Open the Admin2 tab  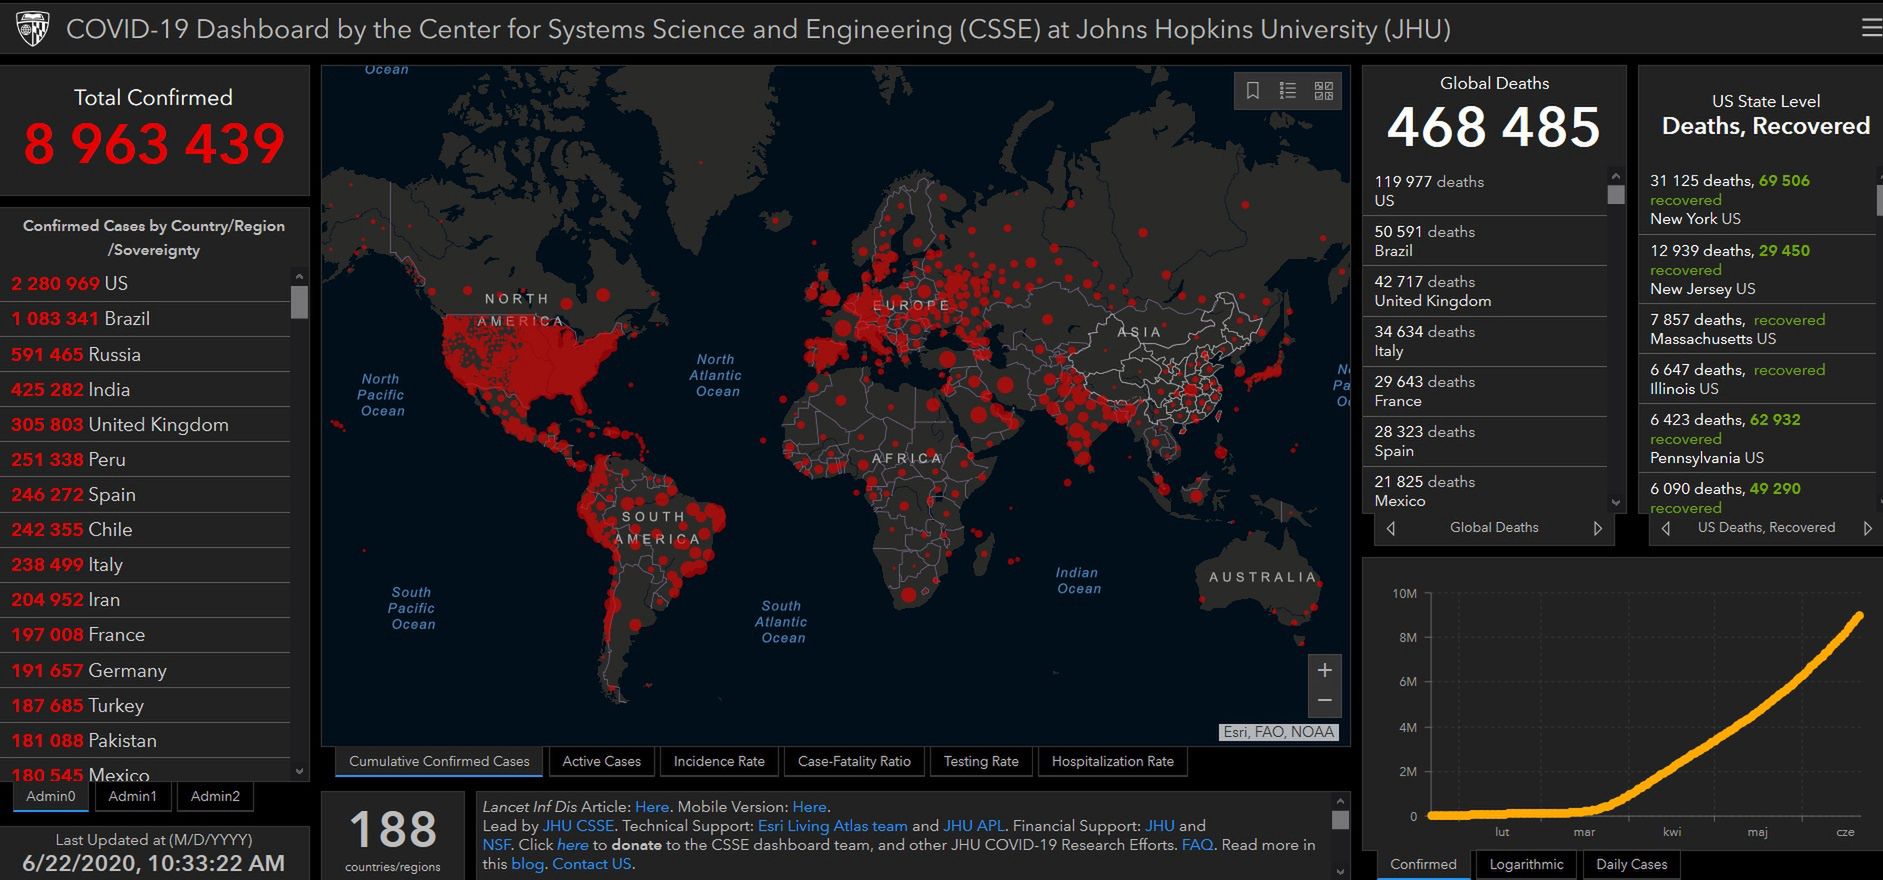tap(215, 797)
